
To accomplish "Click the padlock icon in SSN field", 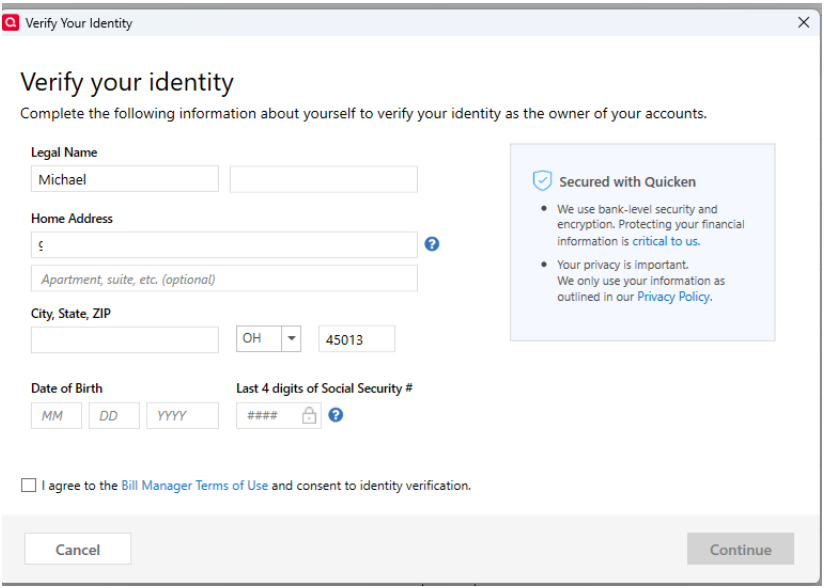I will [309, 416].
